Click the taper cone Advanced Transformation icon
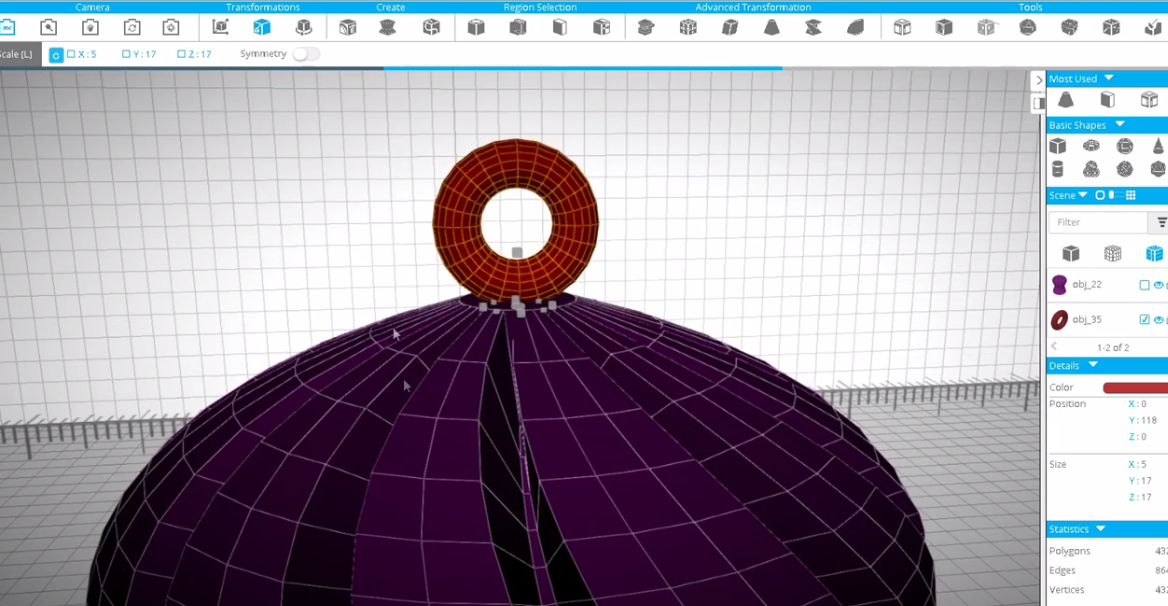This screenshot has height=606, width=1168. coord(772,28)
